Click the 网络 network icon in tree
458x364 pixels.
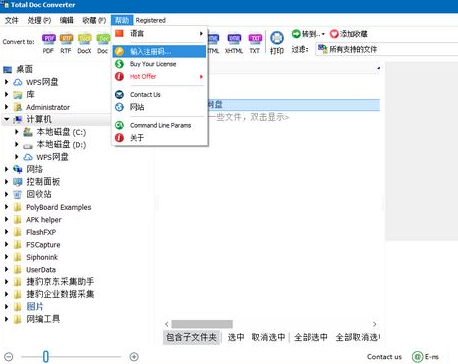coord(18,169)
